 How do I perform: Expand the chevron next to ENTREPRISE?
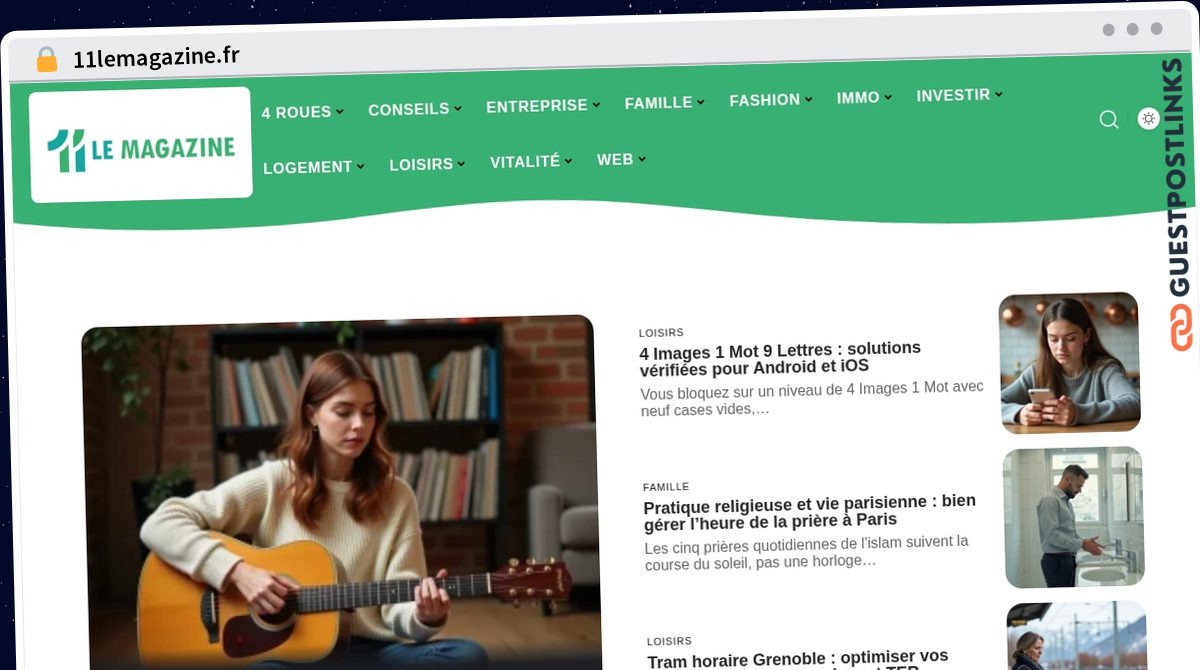point(596,104)
